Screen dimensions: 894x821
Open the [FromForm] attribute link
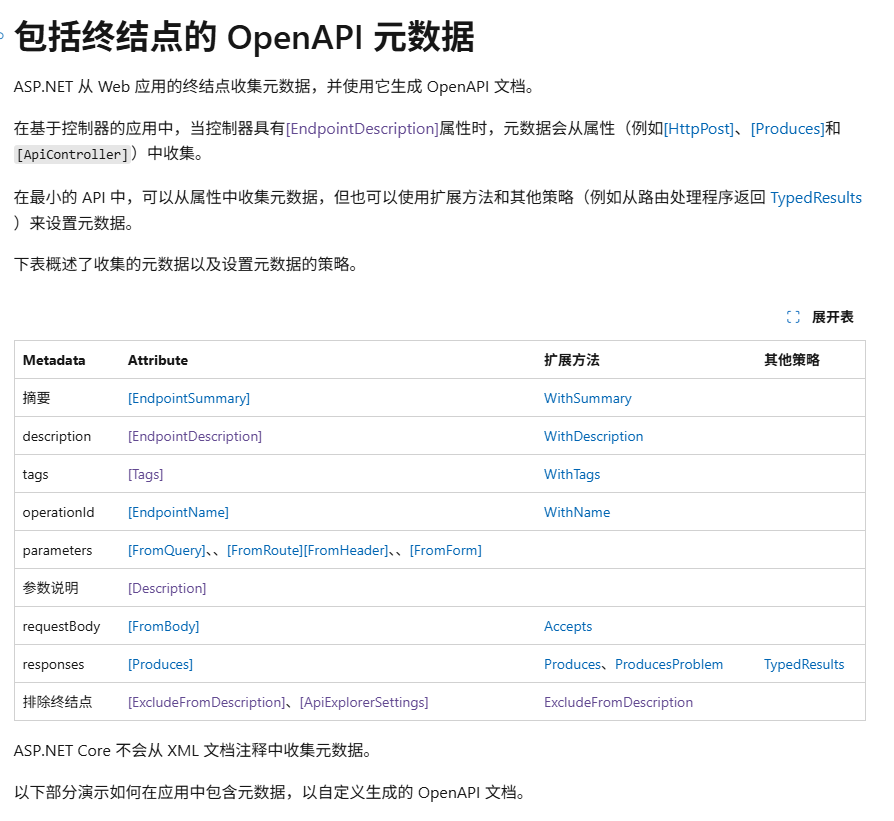tap(446, 550)
